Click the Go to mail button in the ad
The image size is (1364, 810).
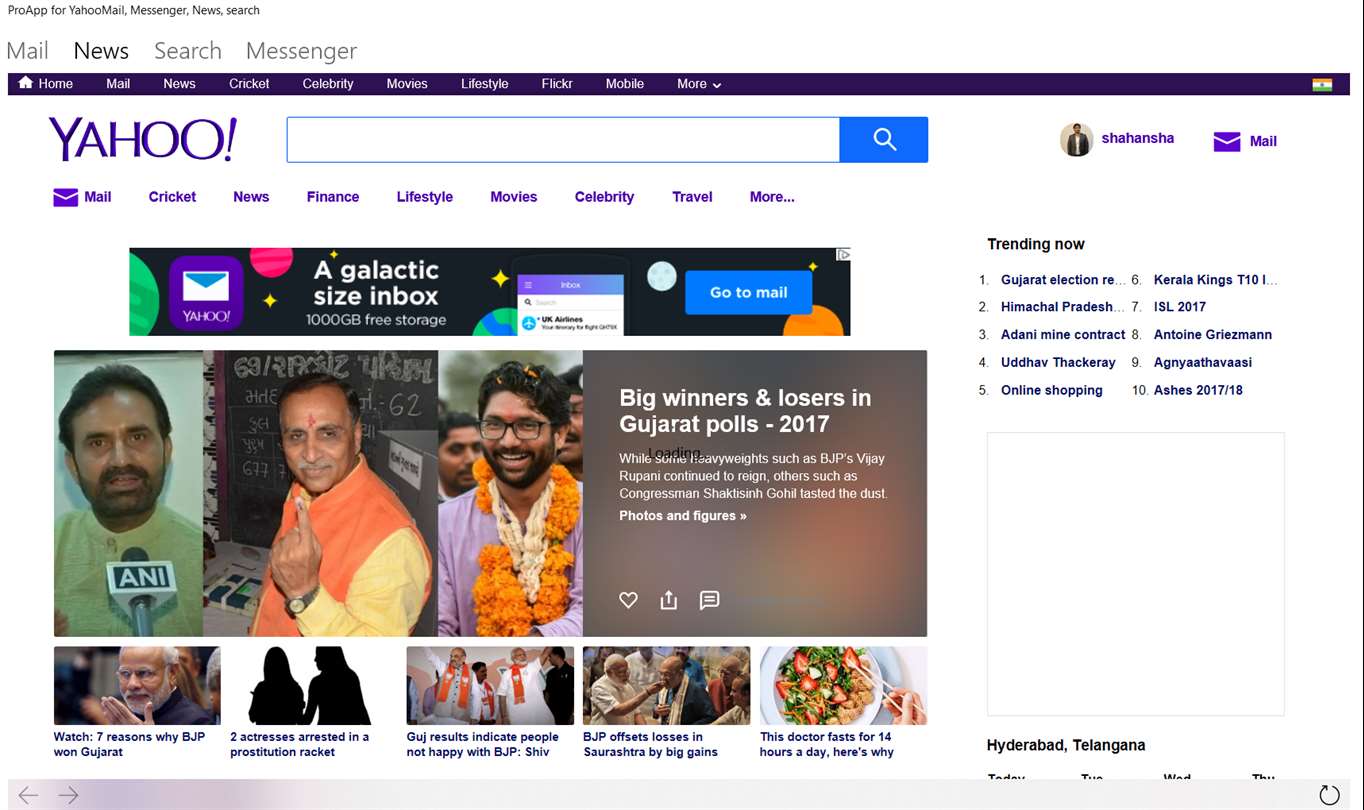coord(748,292)
